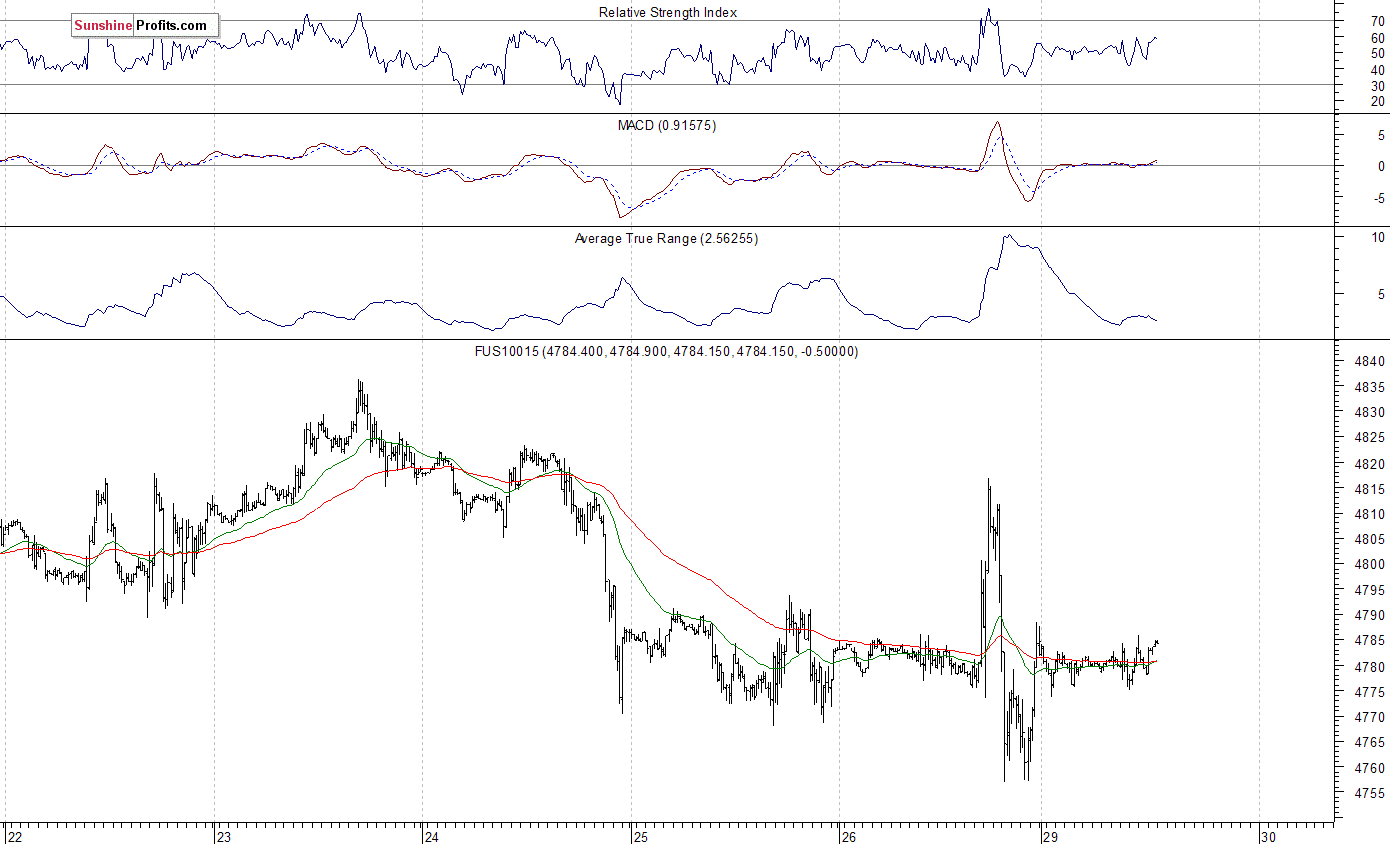Click the 4755 price axis value
Viewport: 1390px width, 844px height.
coord(1371,793)
